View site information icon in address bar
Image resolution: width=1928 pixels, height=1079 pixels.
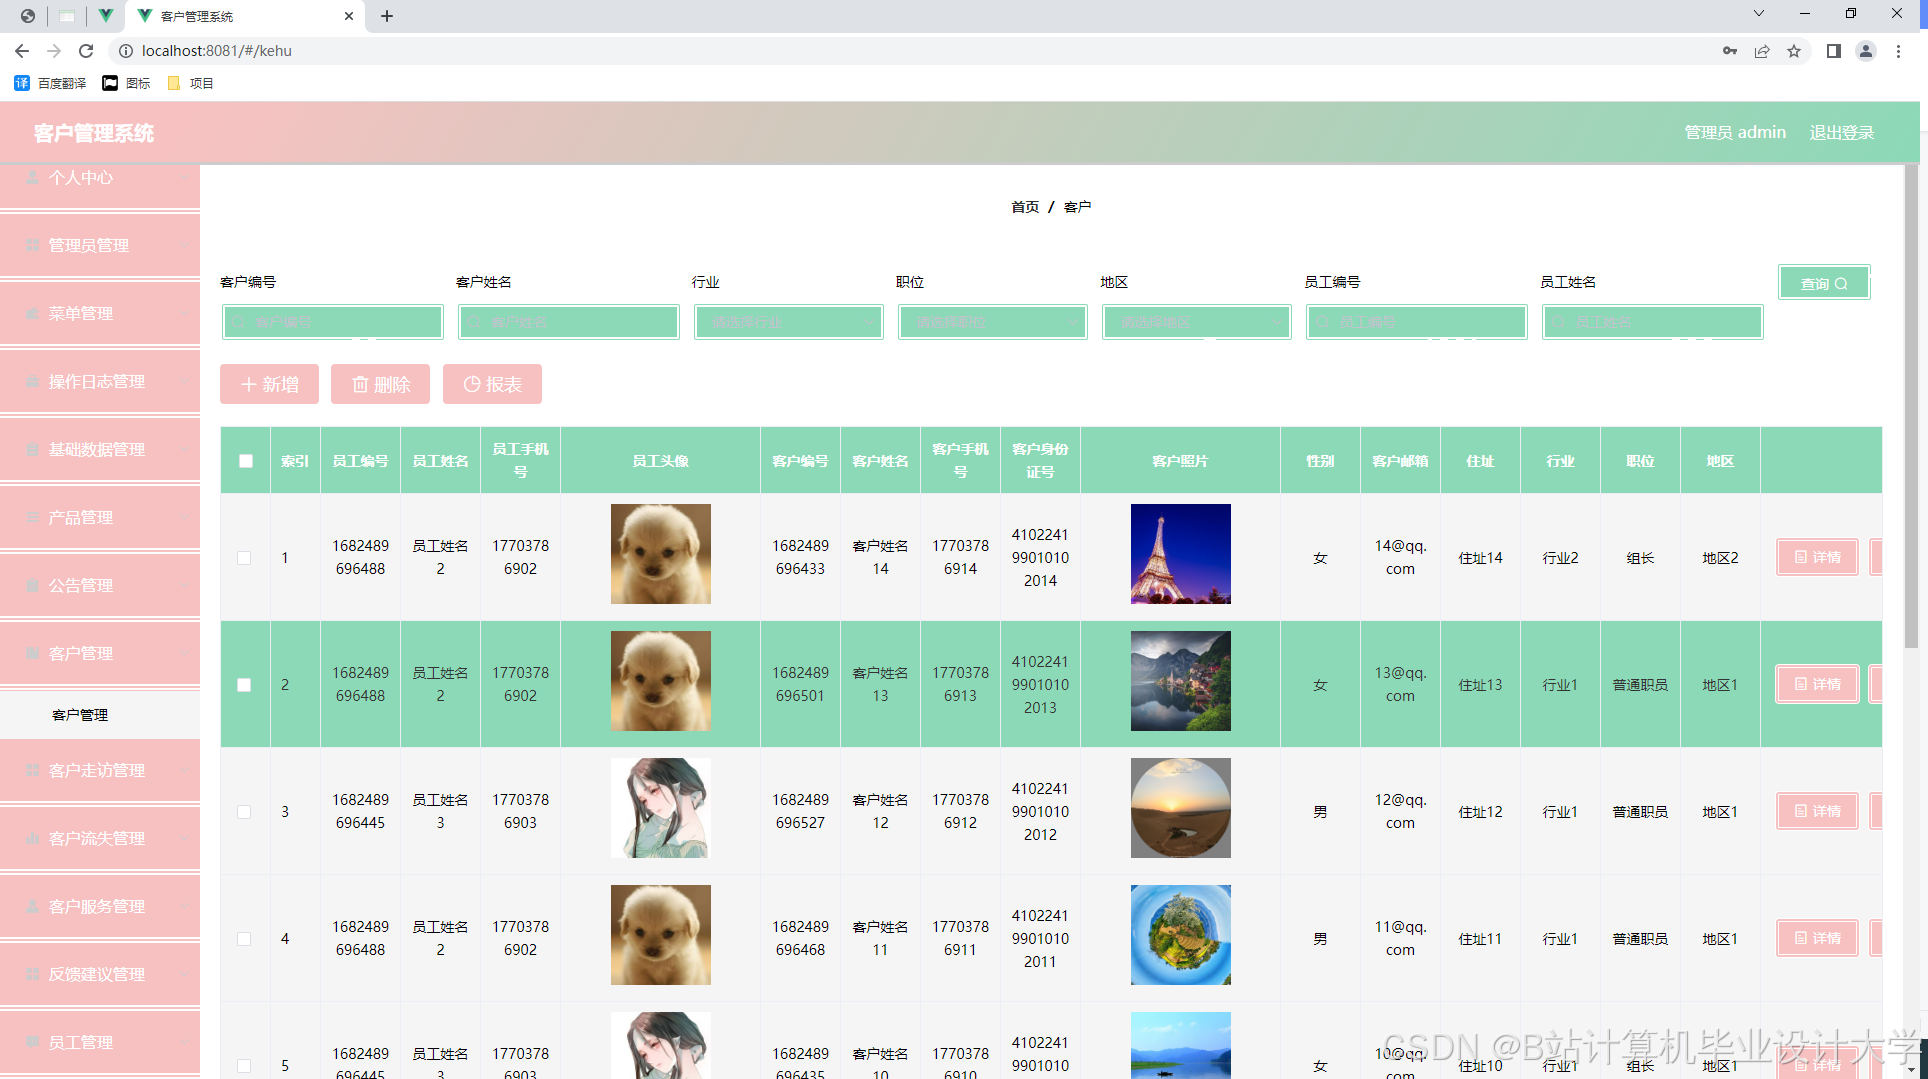coord(126,51)
